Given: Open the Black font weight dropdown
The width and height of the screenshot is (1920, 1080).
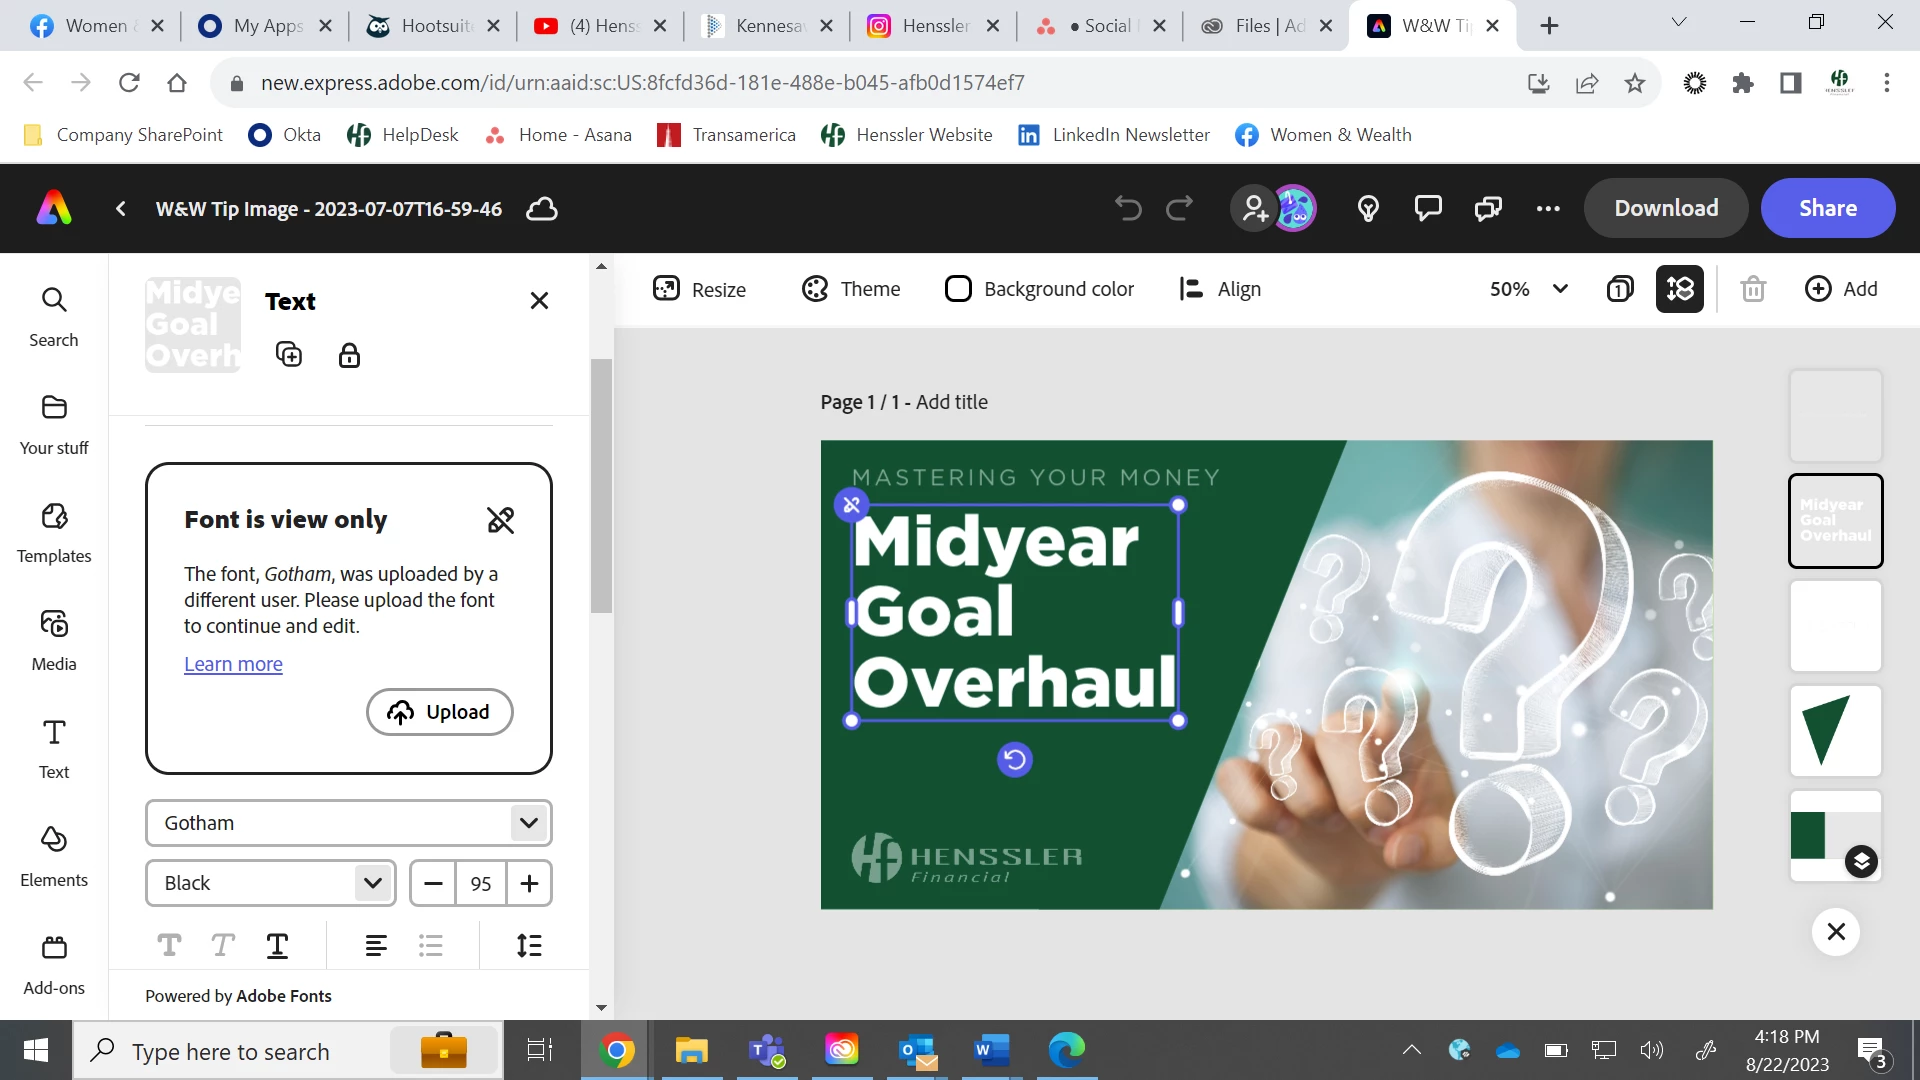Looking at the screenshot, I should 372,883.
